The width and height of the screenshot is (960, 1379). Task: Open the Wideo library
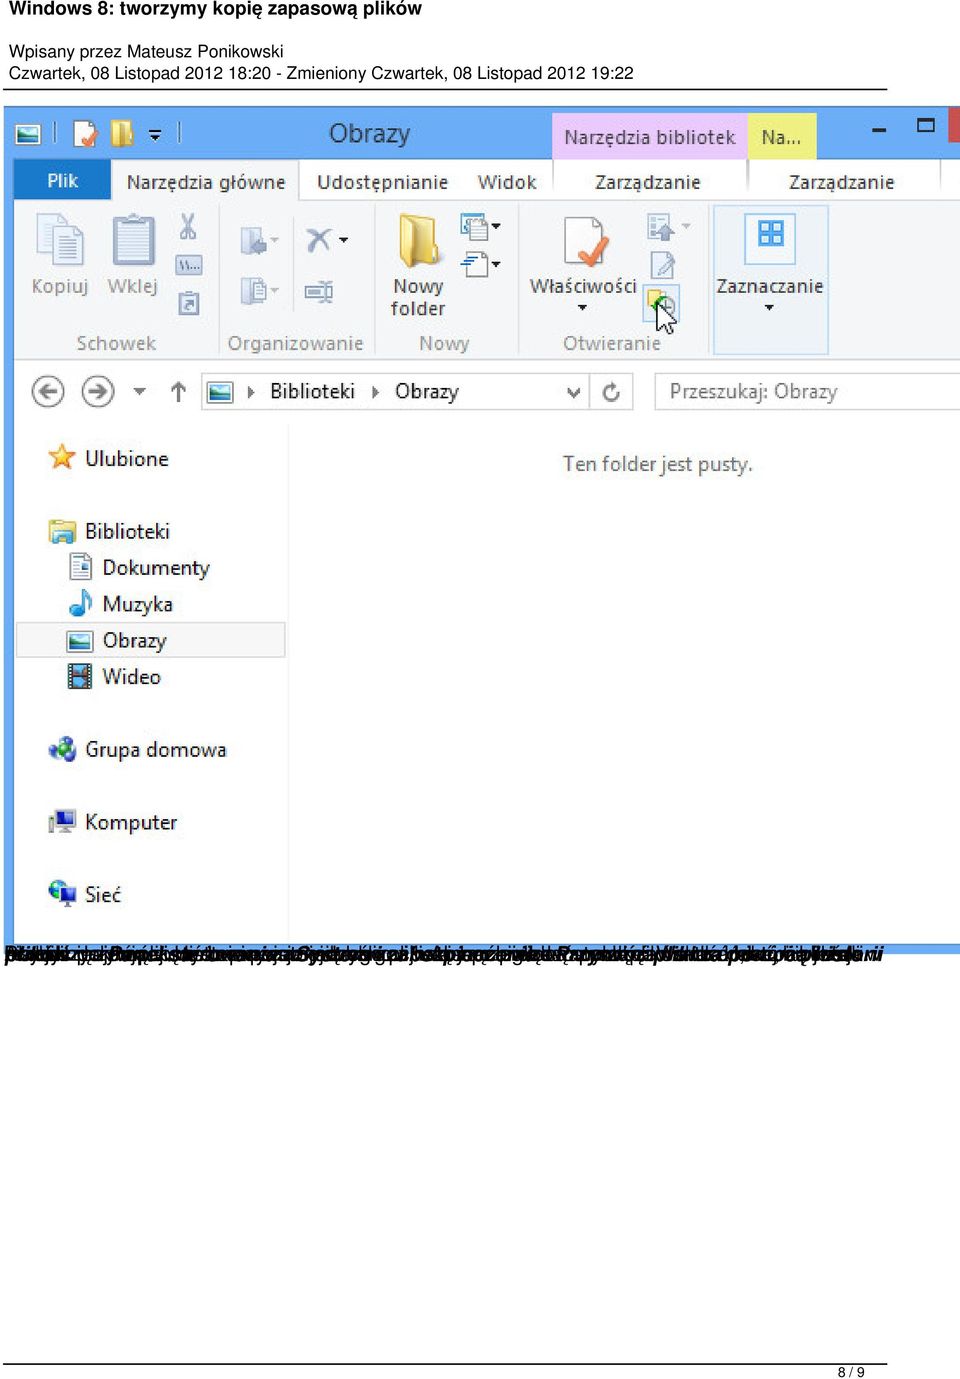tap(114, 677)
